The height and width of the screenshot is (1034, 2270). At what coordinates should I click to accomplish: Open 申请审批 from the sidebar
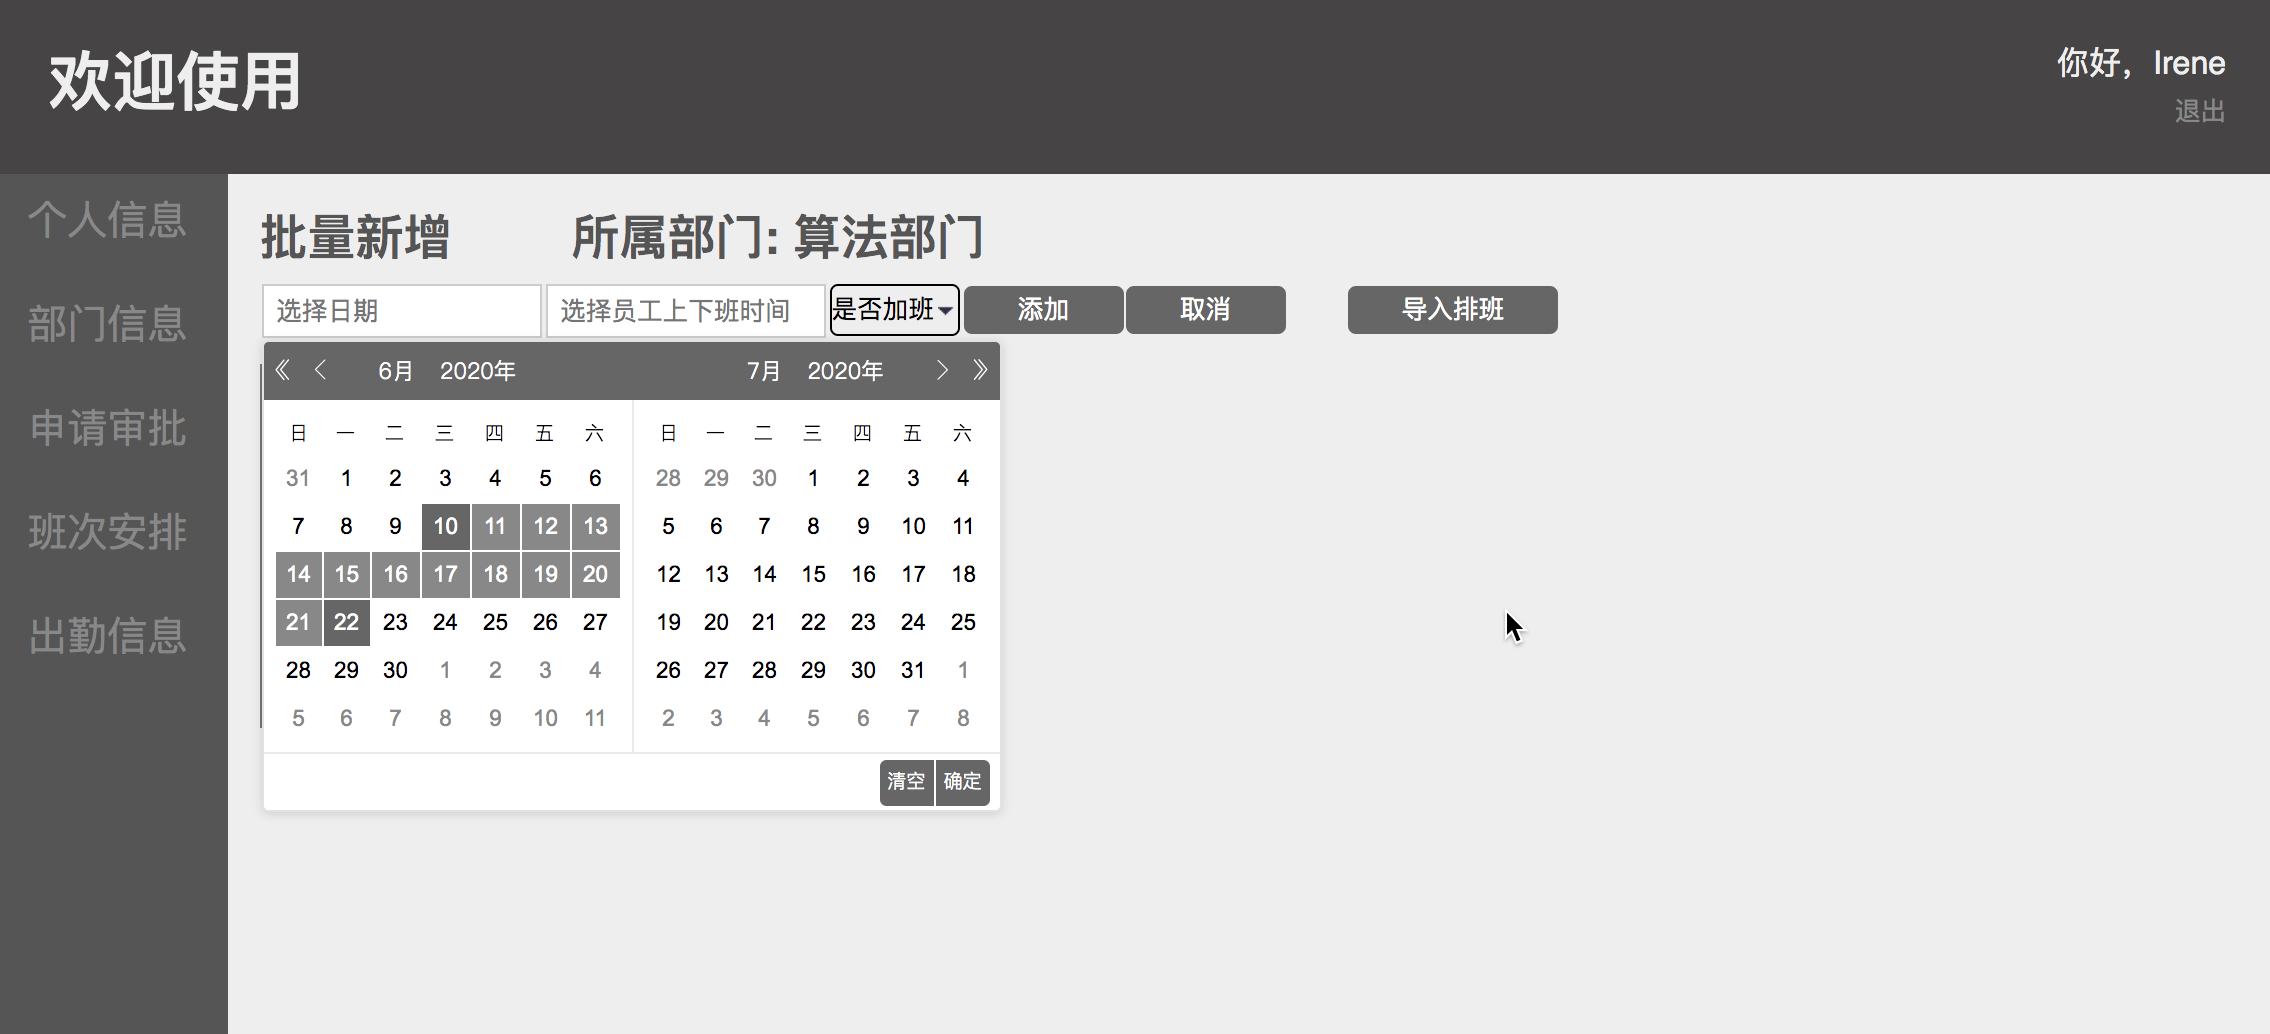click(107, 428)
